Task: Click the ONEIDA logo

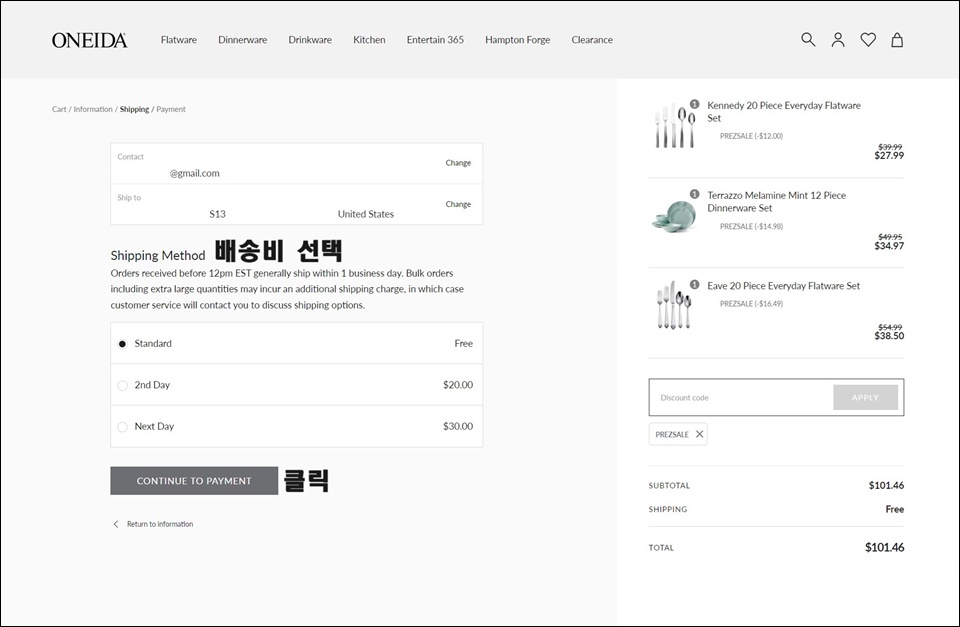Action: coord(89,40)
